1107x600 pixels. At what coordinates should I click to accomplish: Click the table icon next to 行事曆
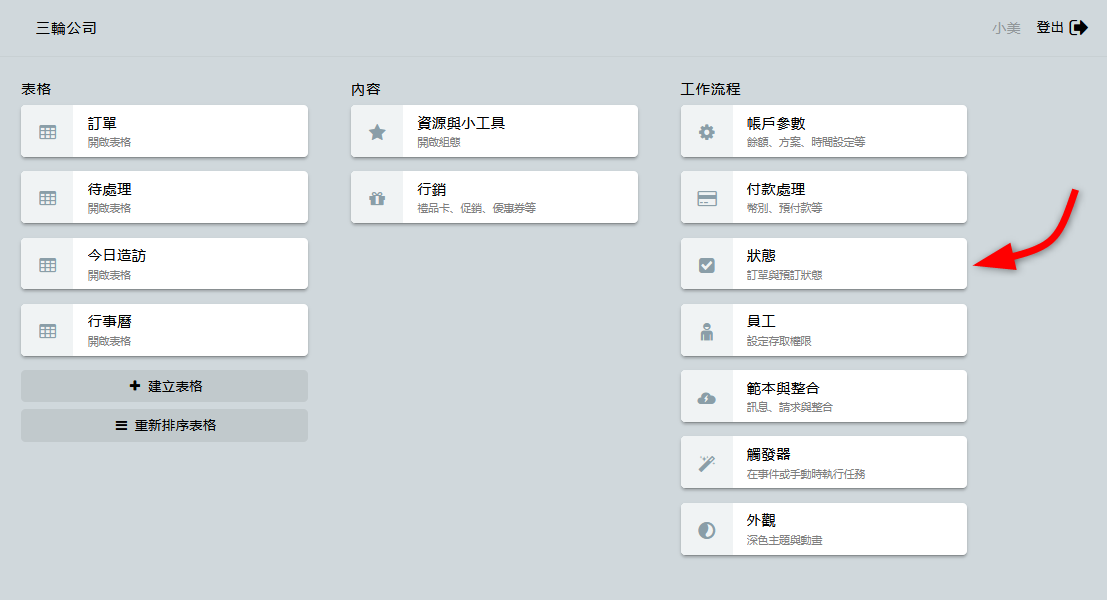pyautogui.click(x=47, y=331)
